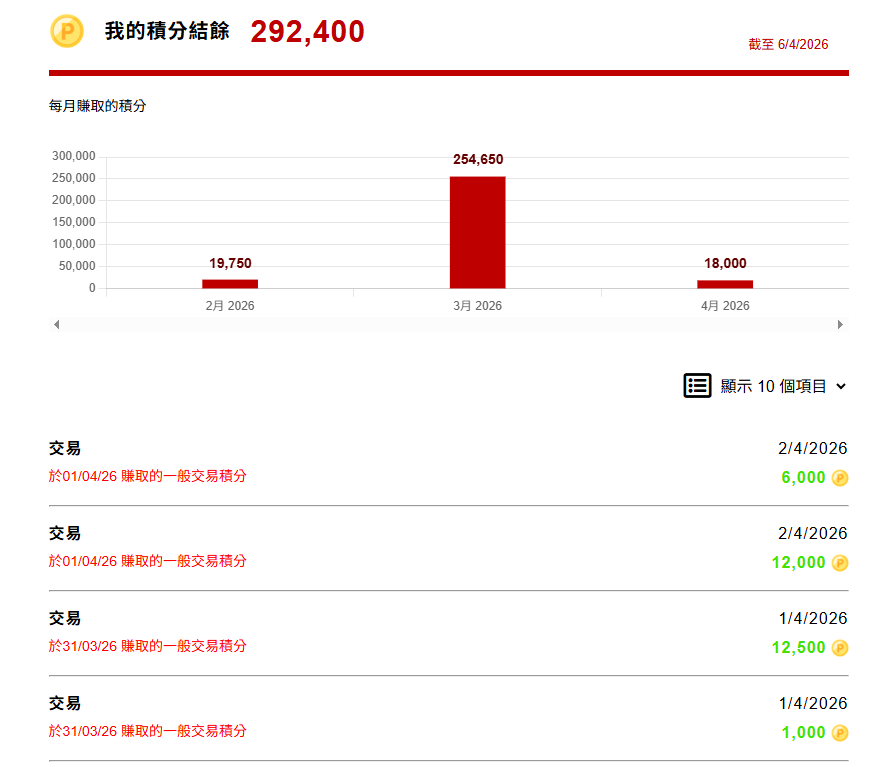876x767 pixels.
Task: Click the 12,500 points amount
Action: click(x=798, y=647)
